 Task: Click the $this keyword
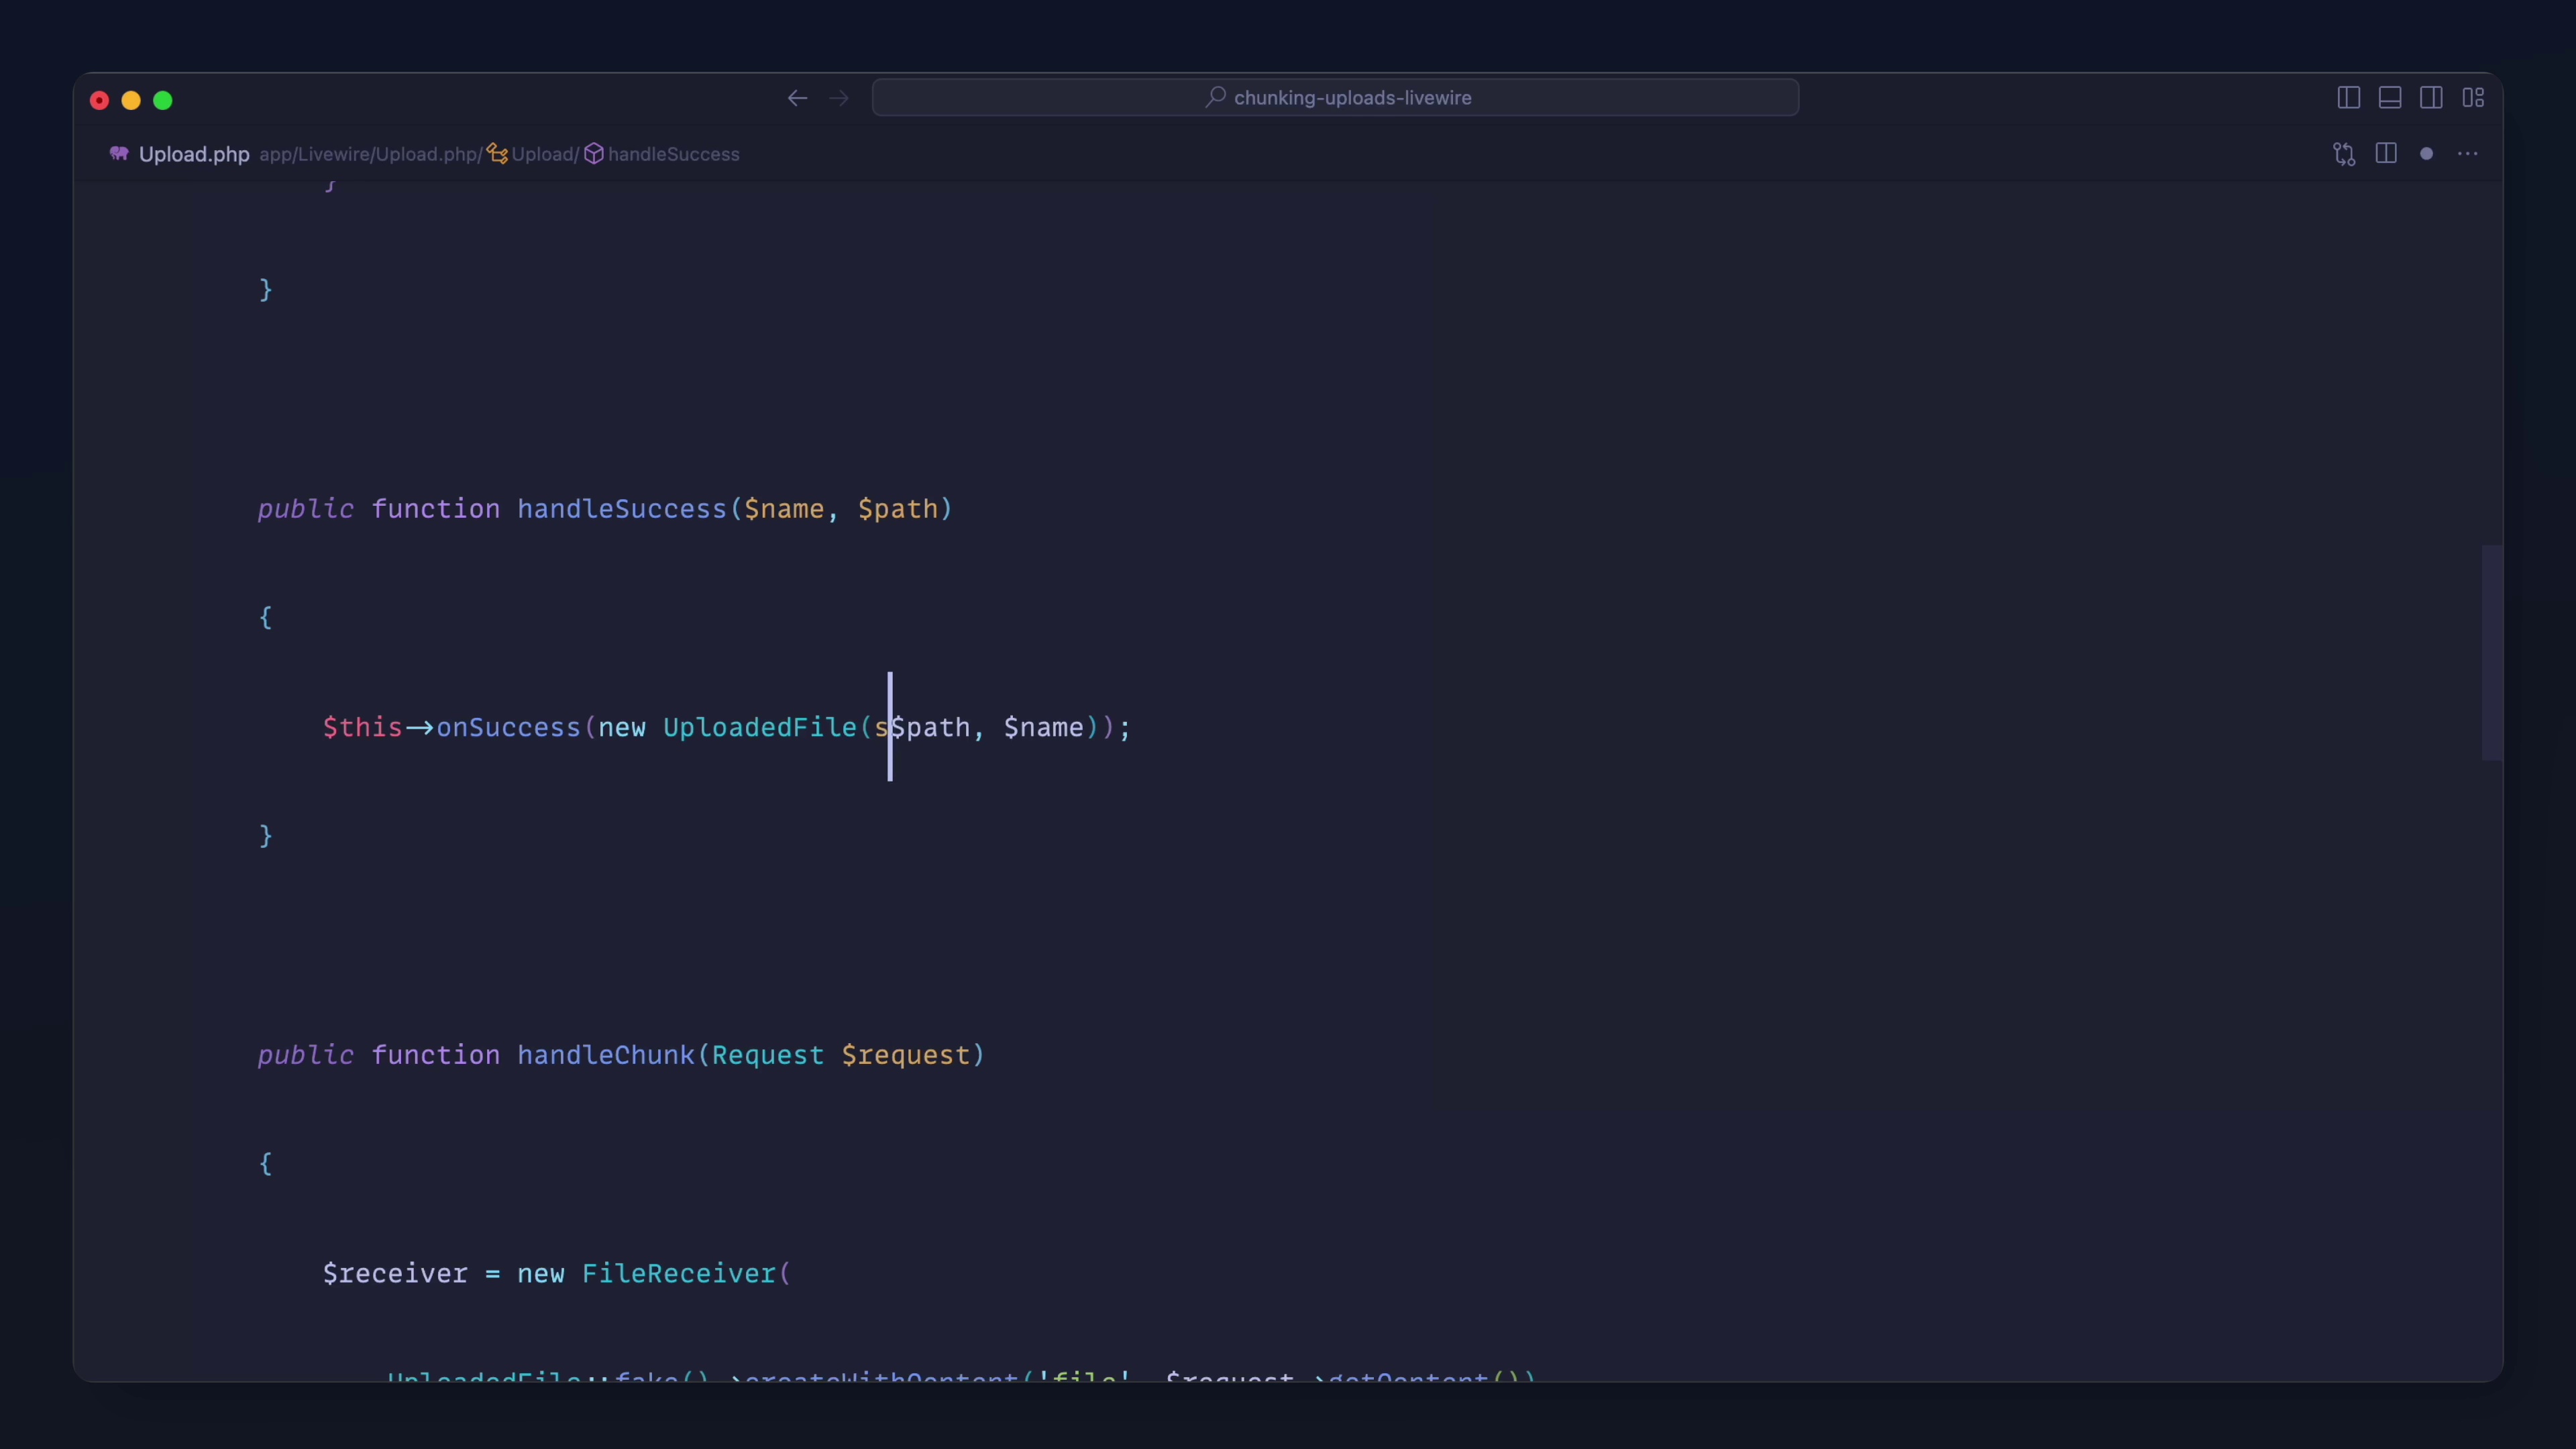coord(362,727)
